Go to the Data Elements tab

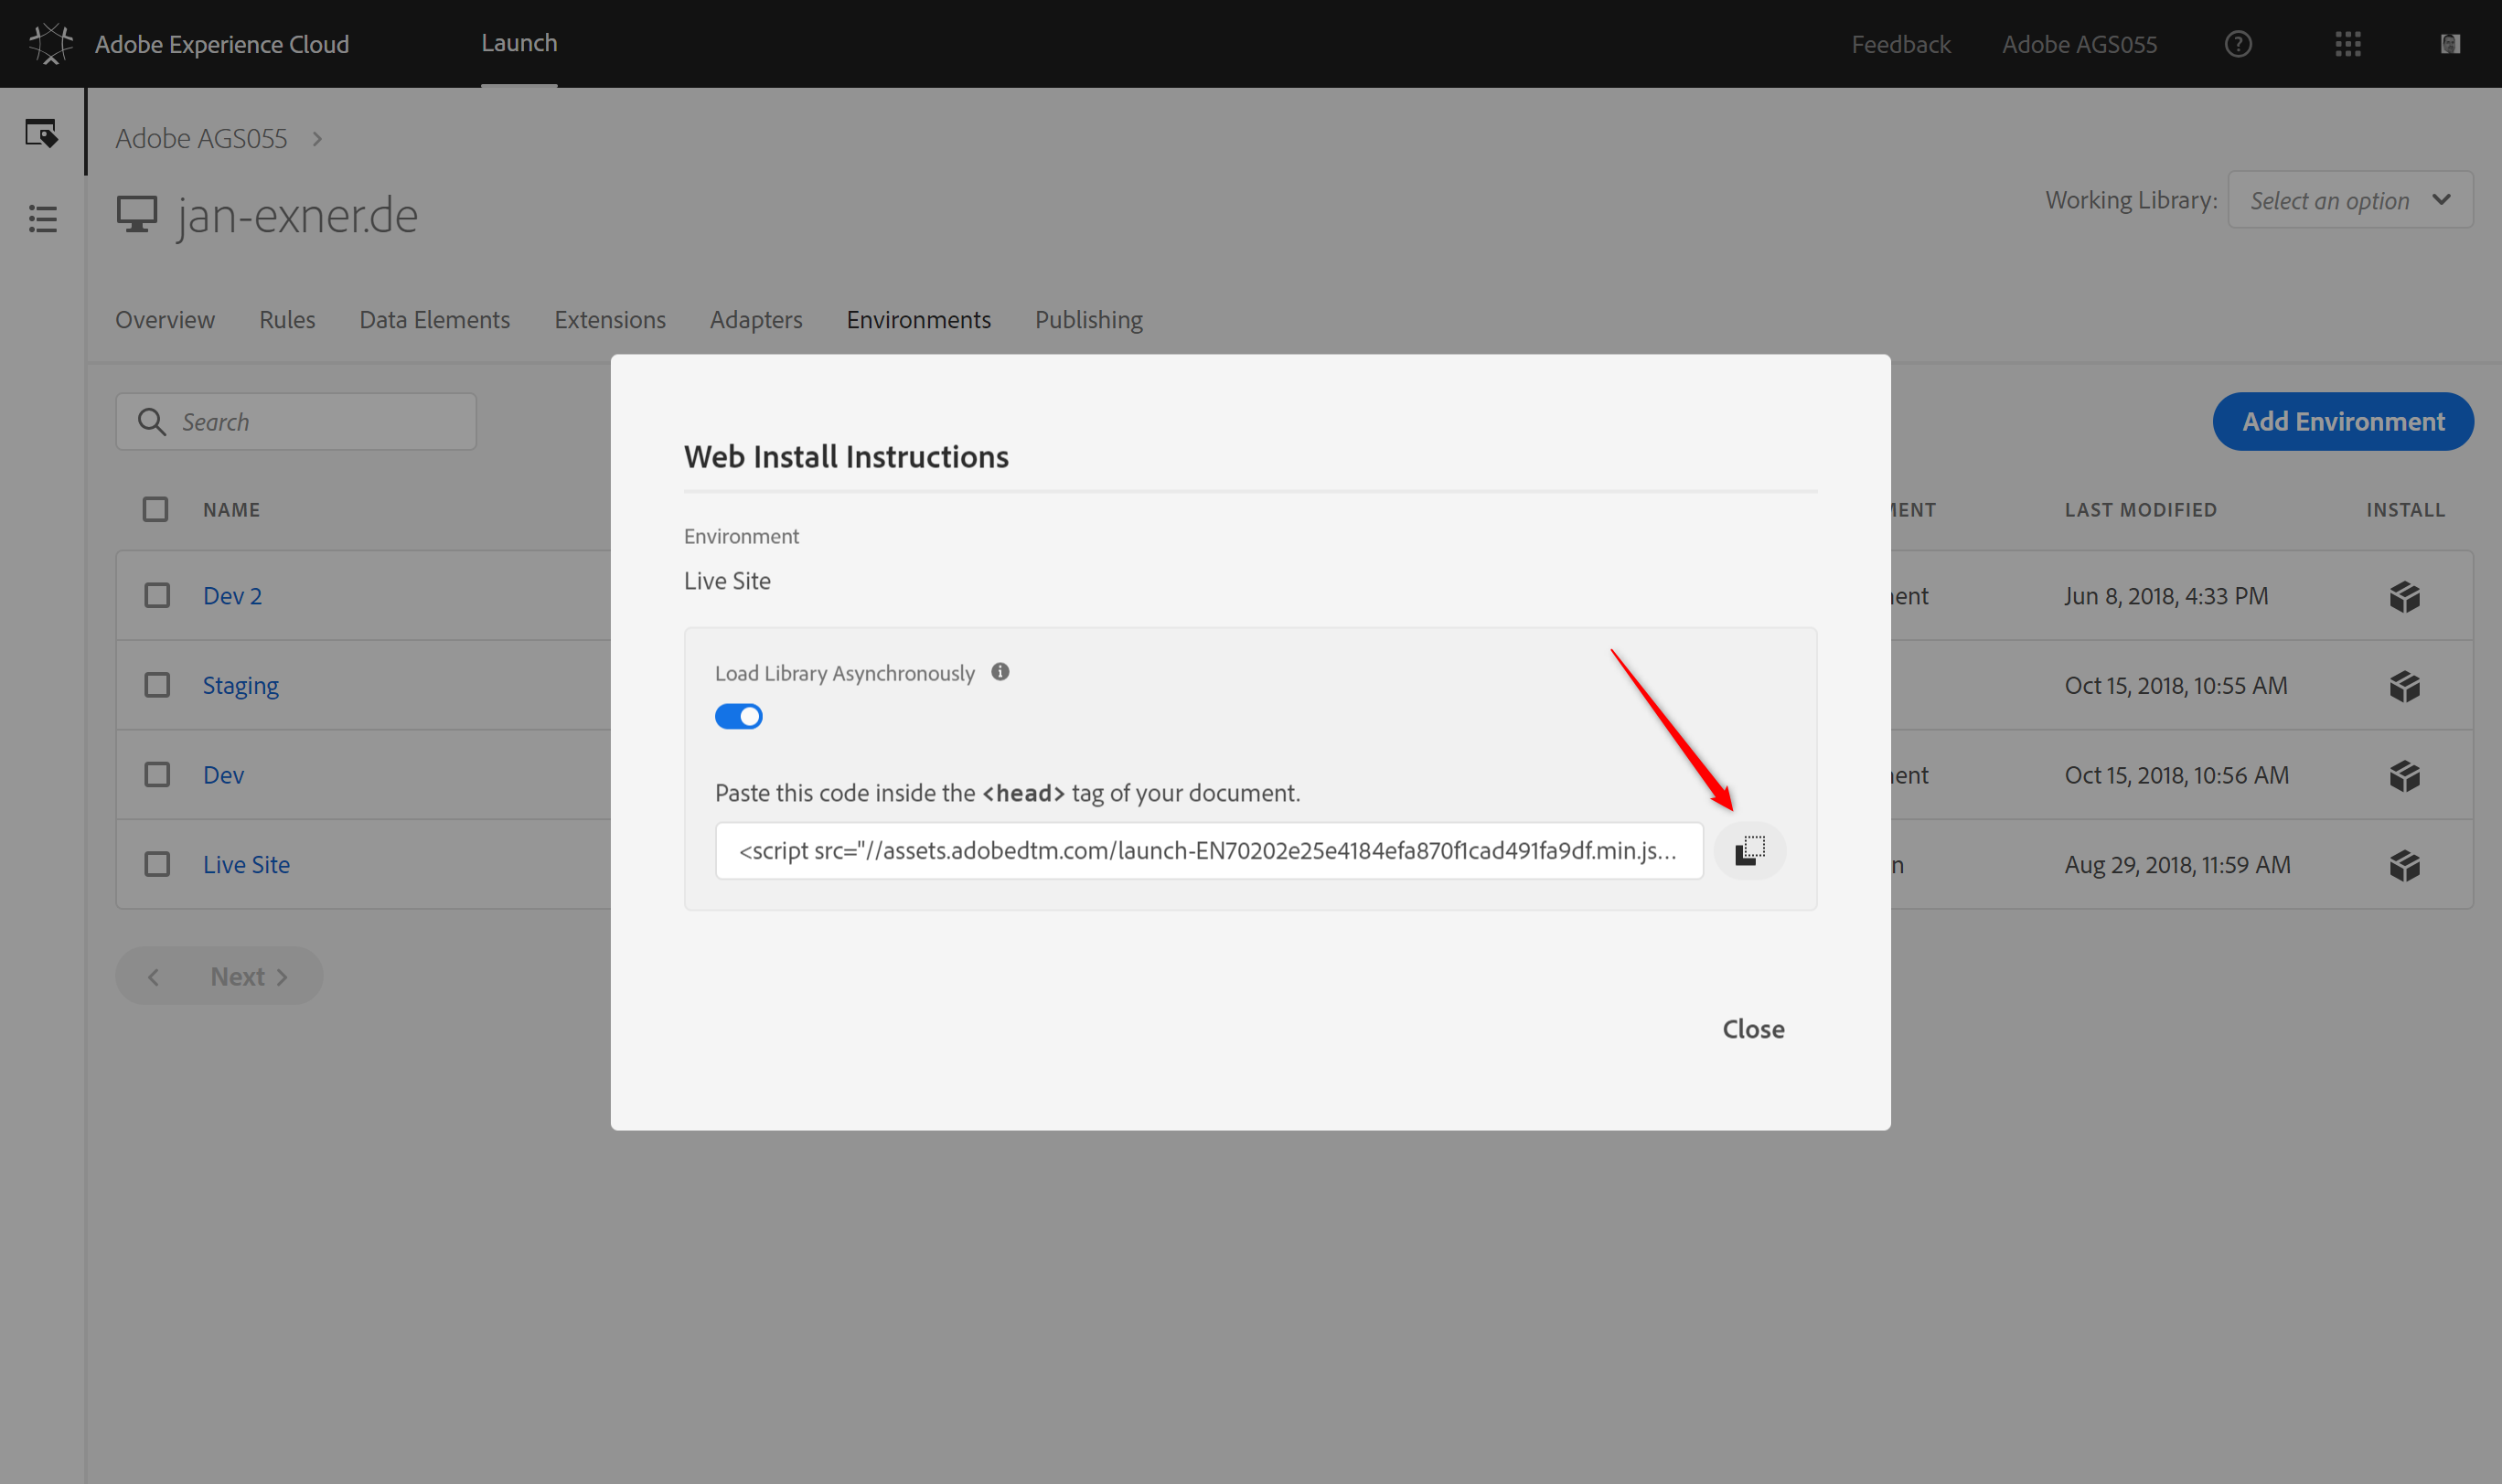click(x=434, y=320)
